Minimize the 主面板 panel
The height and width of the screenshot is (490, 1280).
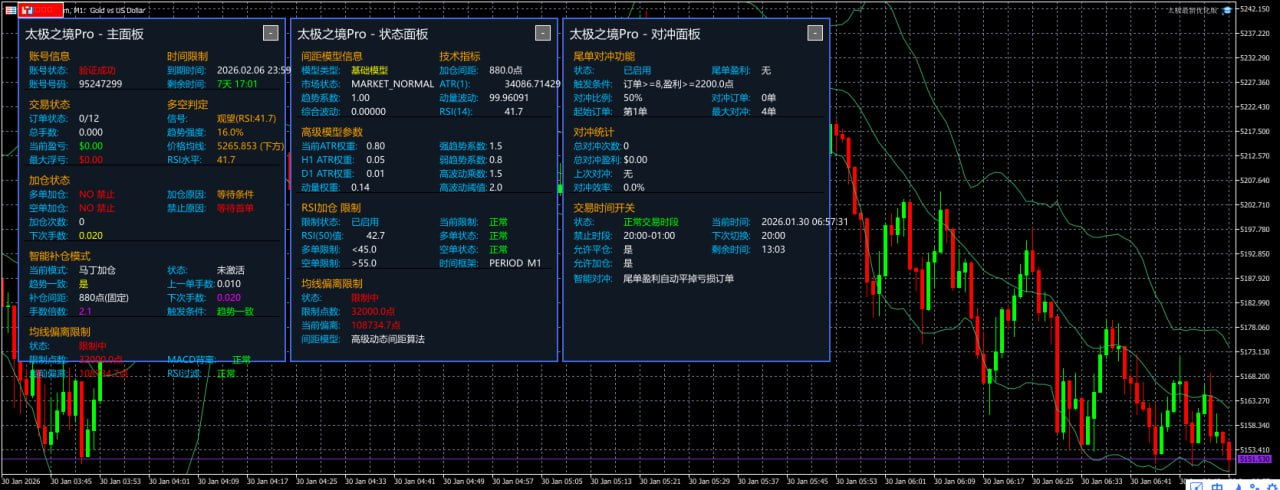pos(270,33)
